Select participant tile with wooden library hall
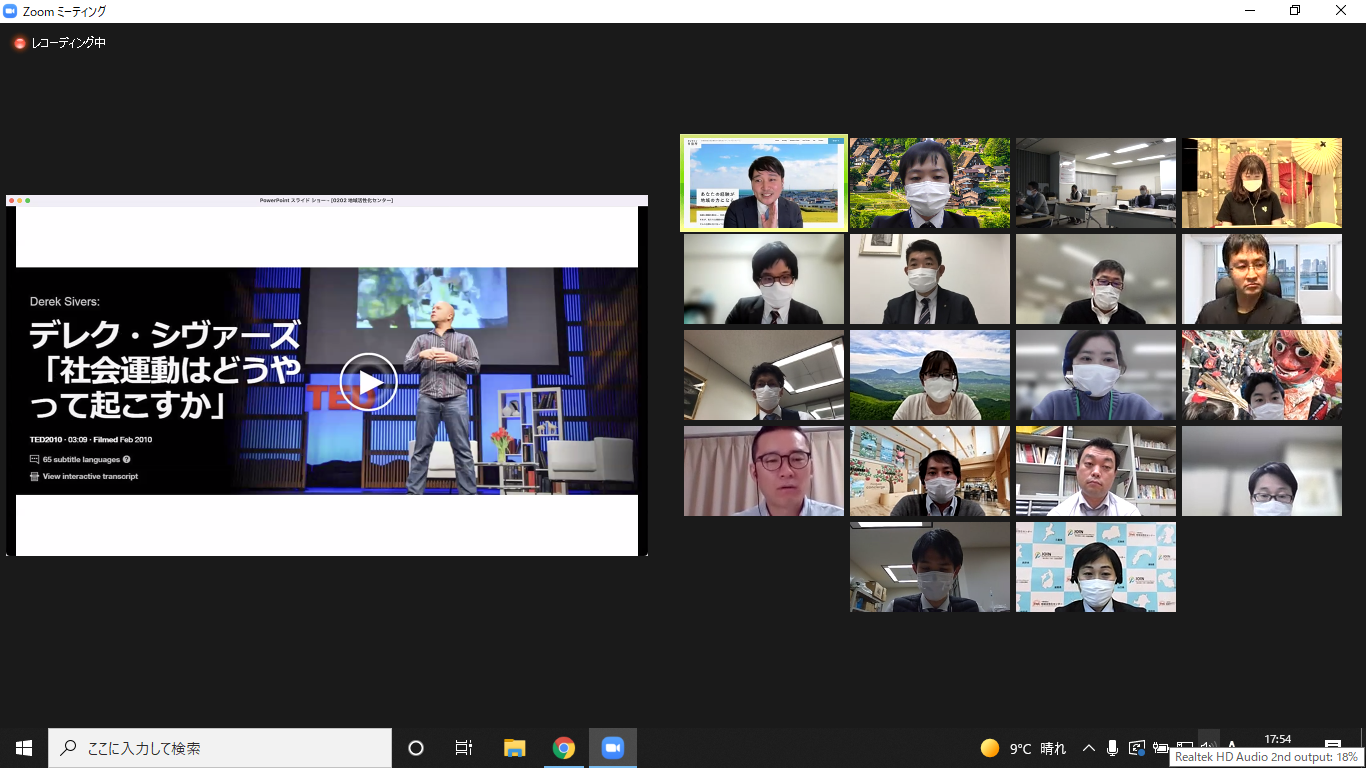 930,471
